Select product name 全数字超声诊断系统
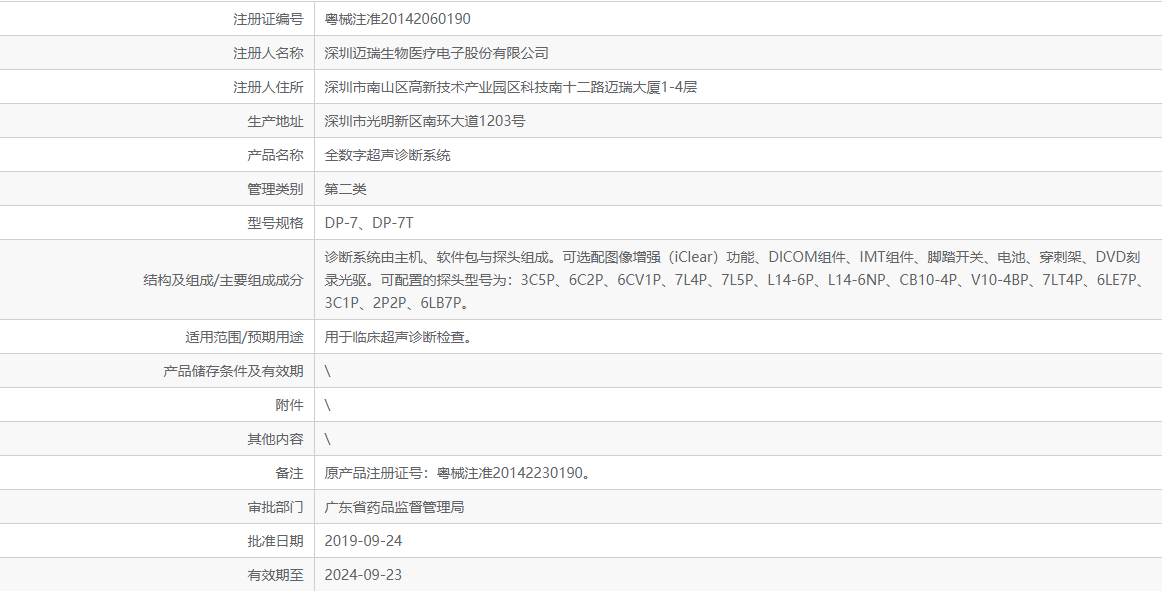Image resolution: width=1162 pixels, height=591 pixels. pyautogui.click(x=388, y=156)
